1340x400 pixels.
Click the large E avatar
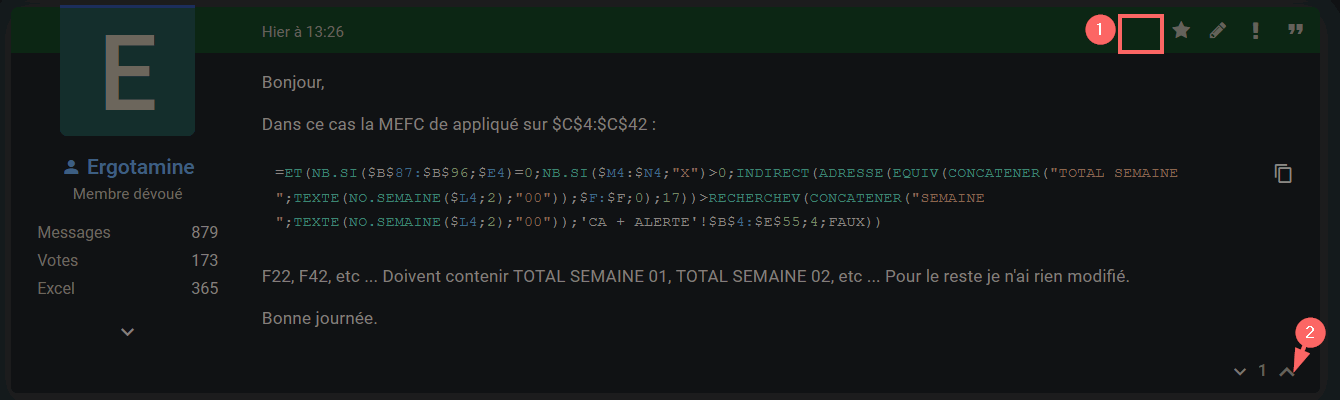click(x=127, y=70)
